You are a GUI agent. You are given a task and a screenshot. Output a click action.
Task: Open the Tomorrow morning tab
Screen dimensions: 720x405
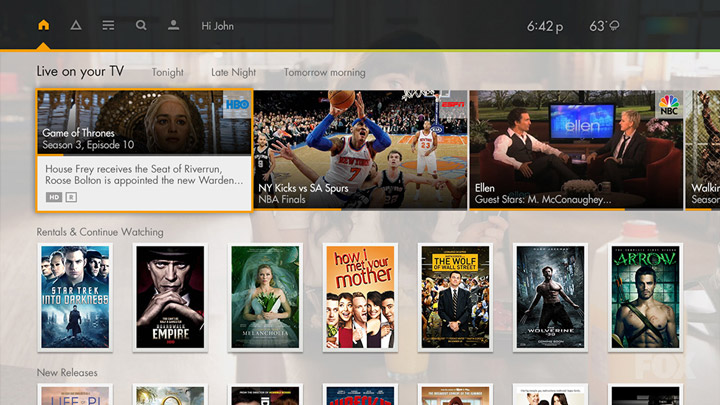(x=324, y=72)
